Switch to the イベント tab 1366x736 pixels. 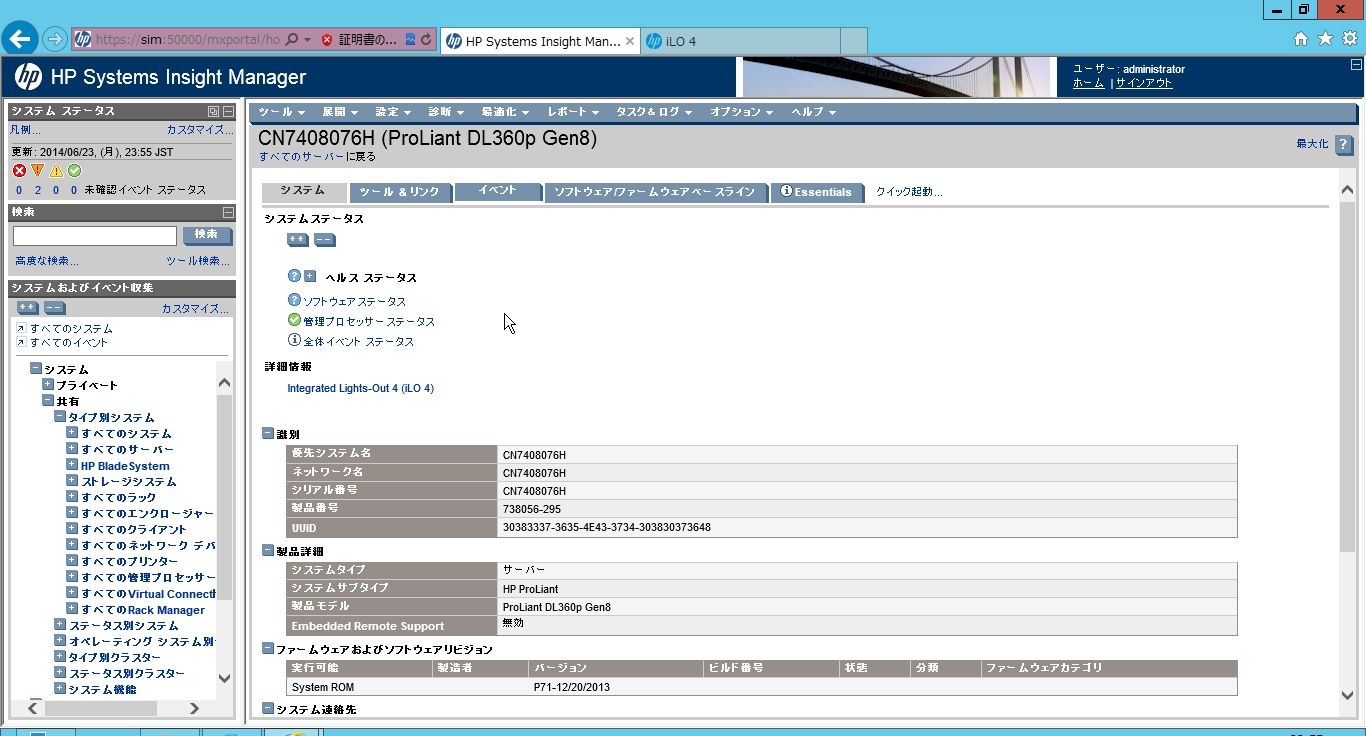coord(497,191)
